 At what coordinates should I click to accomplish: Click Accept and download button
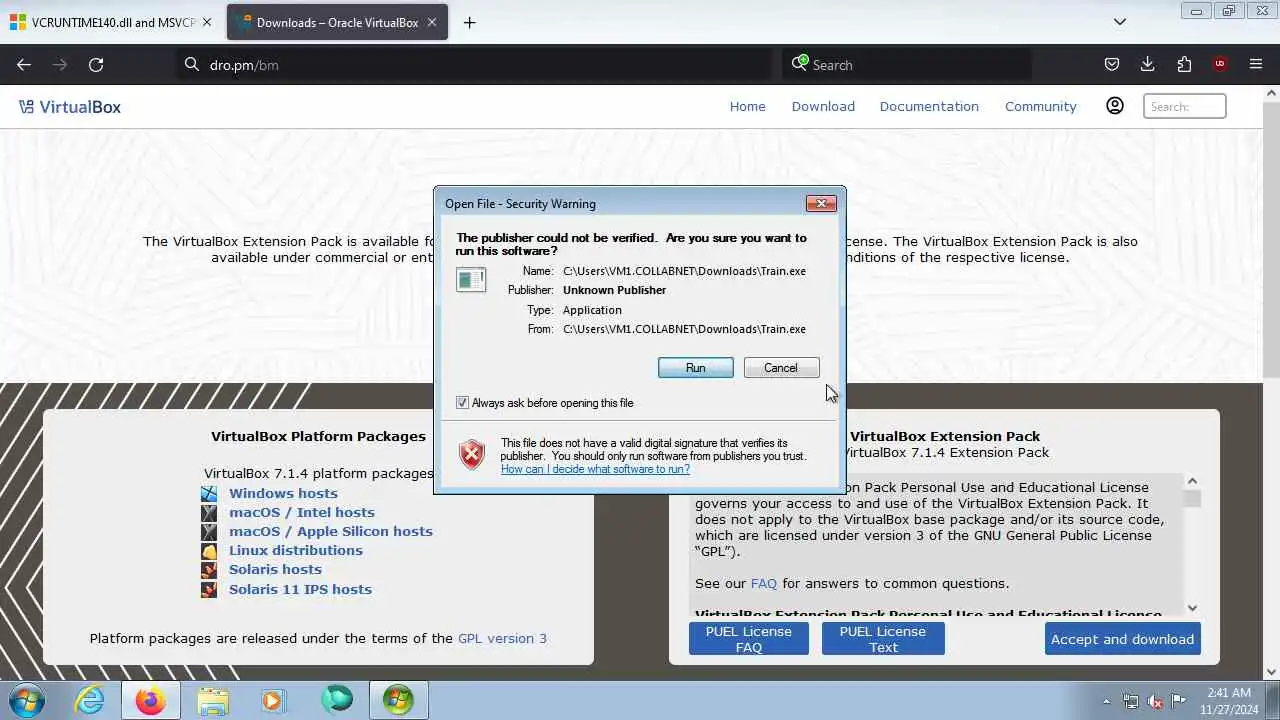pos(1122,639)
